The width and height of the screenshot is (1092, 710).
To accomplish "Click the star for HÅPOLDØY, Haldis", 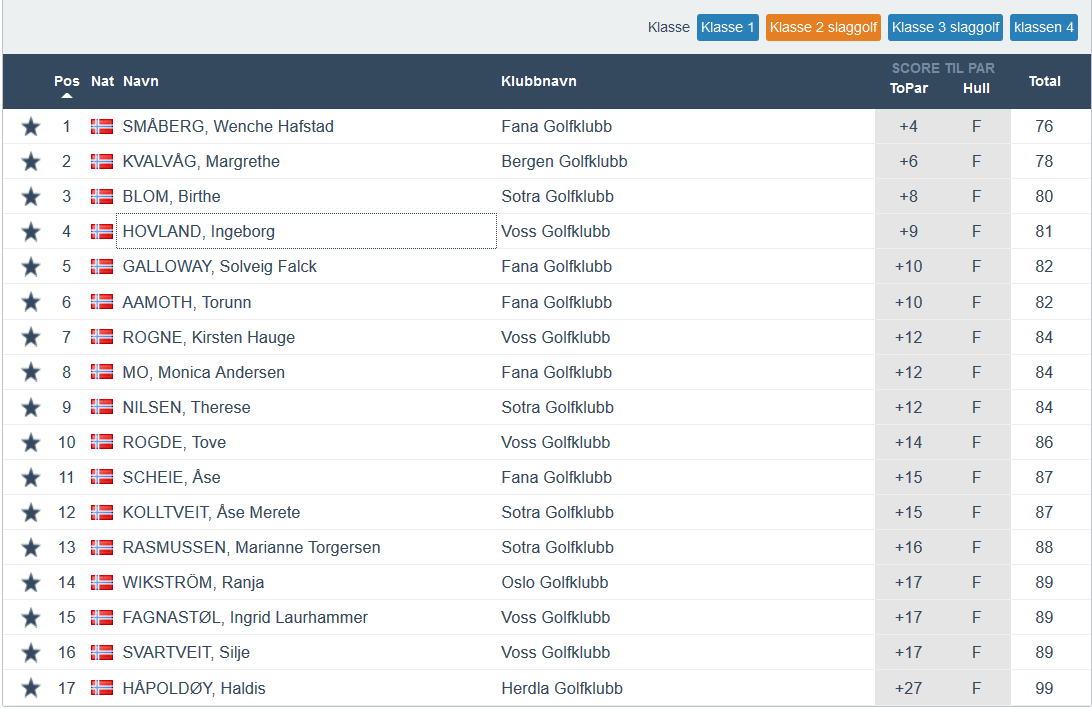I will pos(31,688).
